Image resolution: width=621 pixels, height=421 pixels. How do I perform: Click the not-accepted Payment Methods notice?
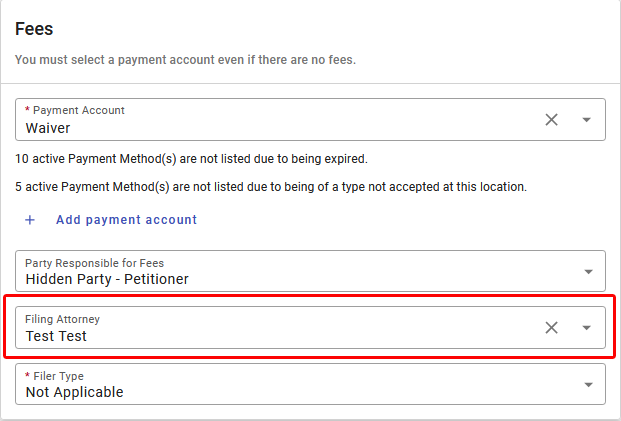[271, 187]
